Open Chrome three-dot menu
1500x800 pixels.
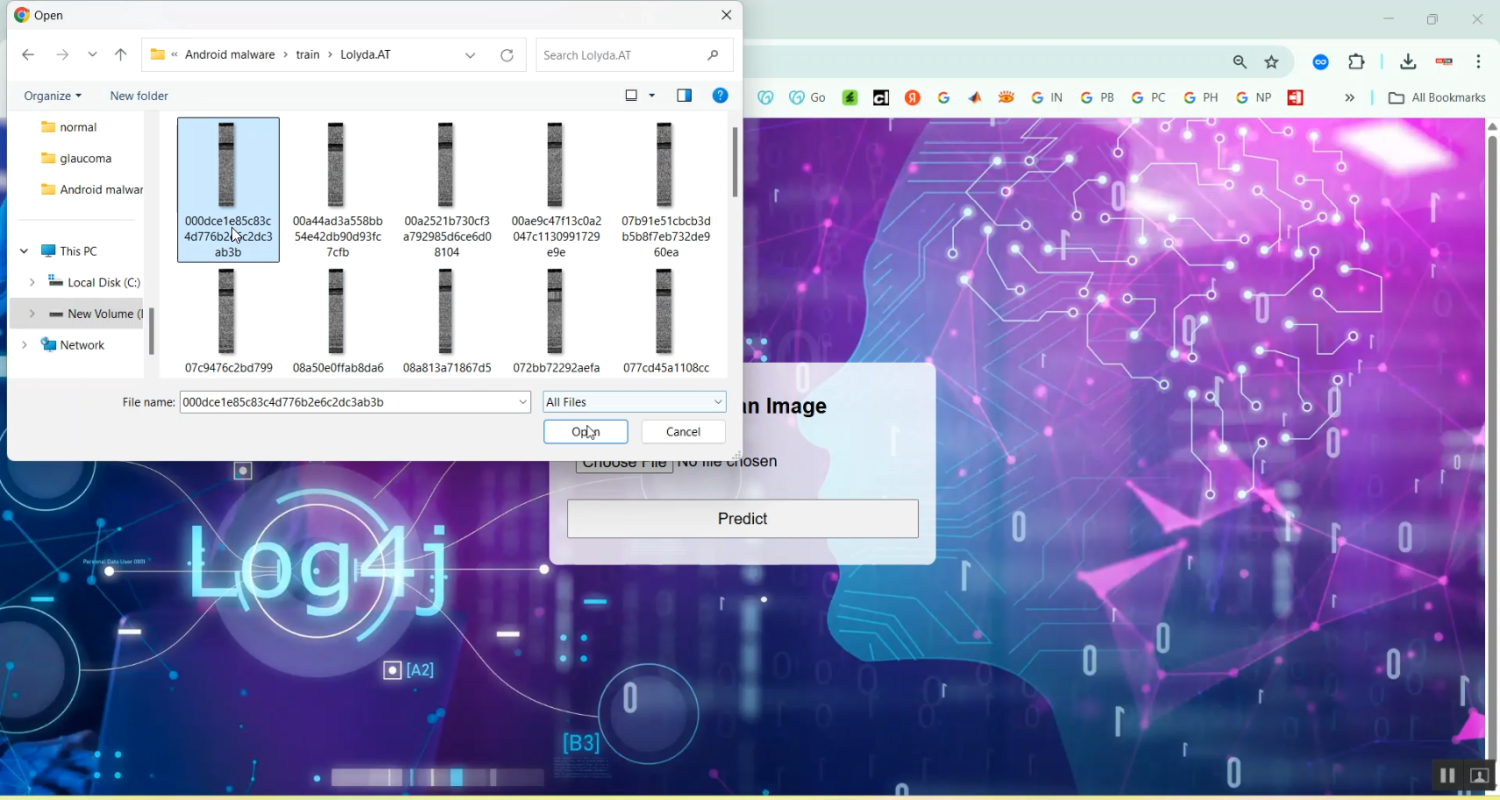[1478, 62]
